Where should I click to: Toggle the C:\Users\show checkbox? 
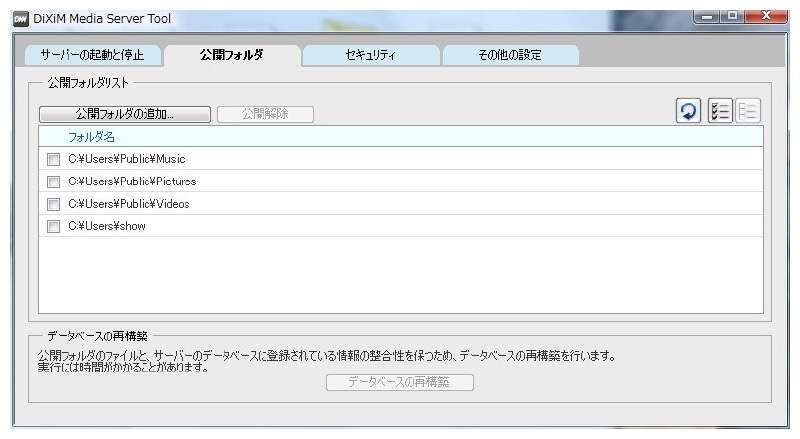53,226
